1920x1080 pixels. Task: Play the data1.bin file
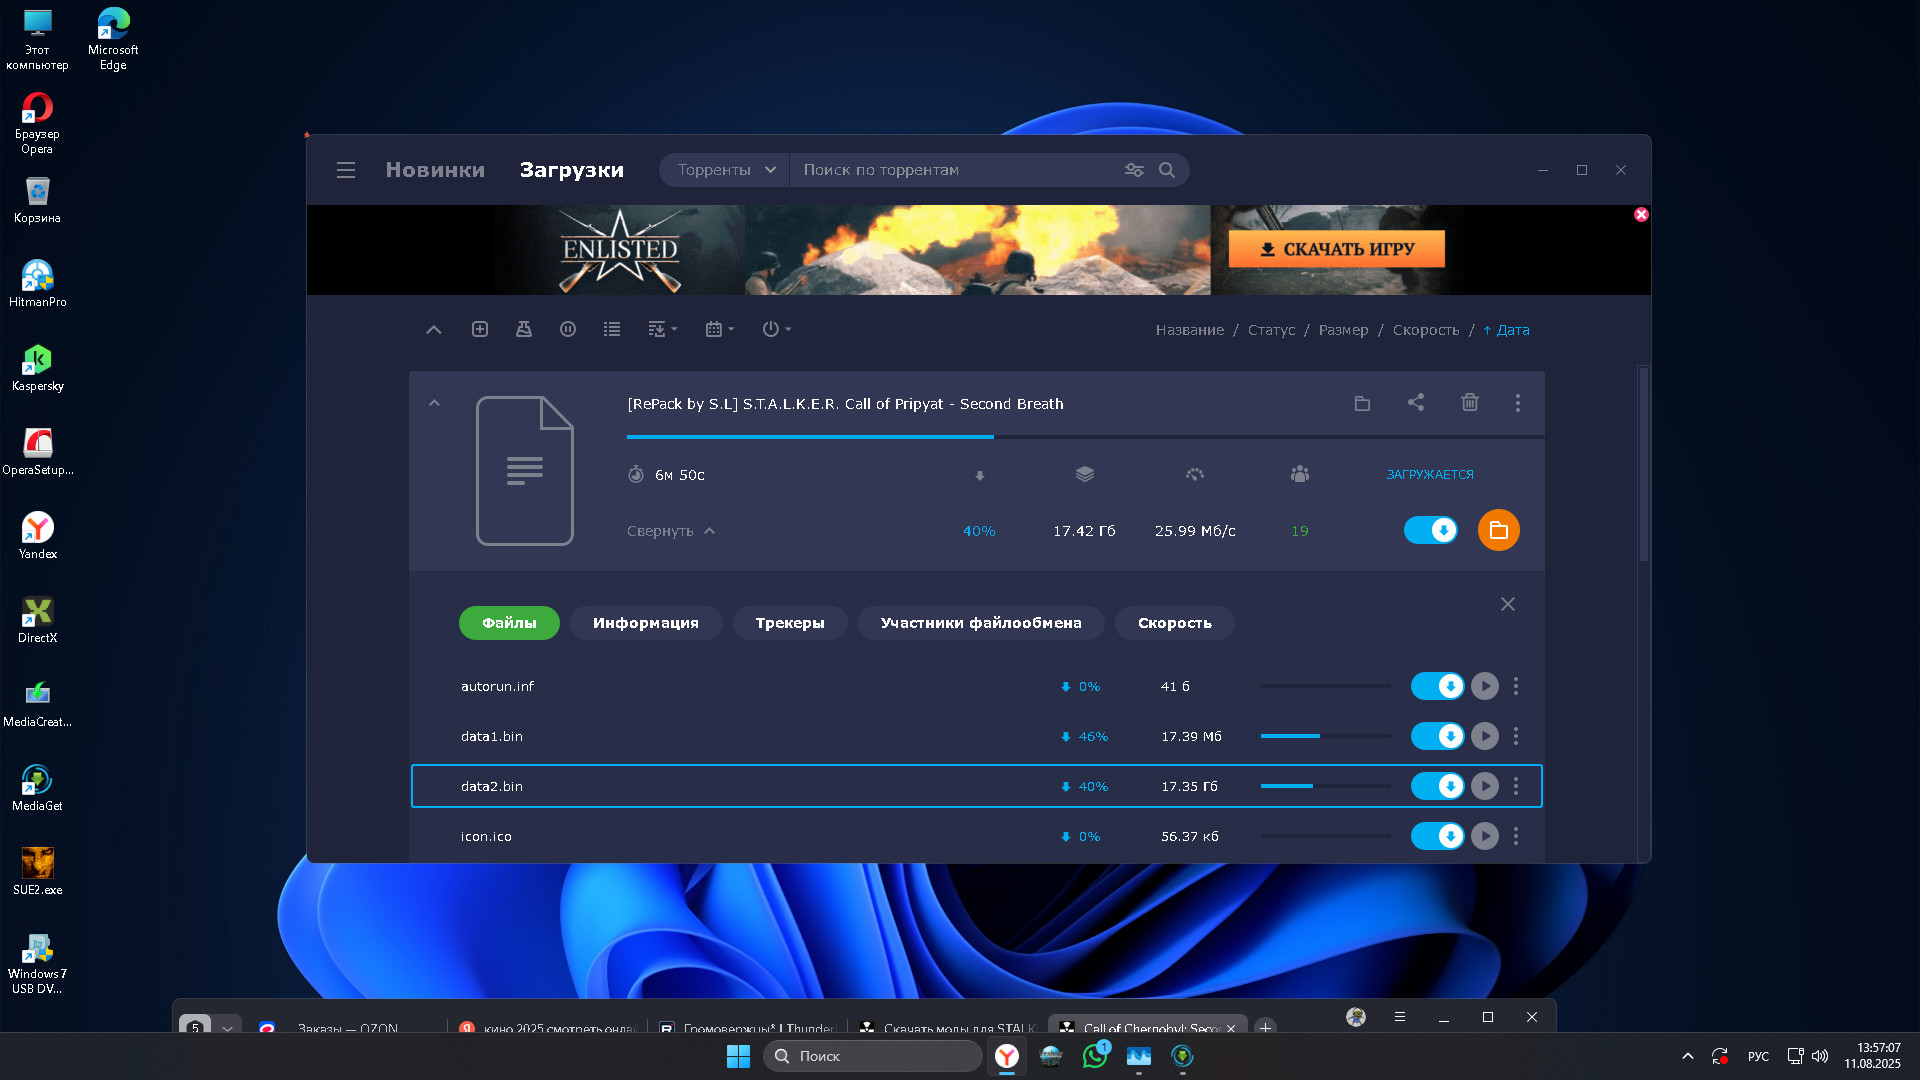point(1485,736)
